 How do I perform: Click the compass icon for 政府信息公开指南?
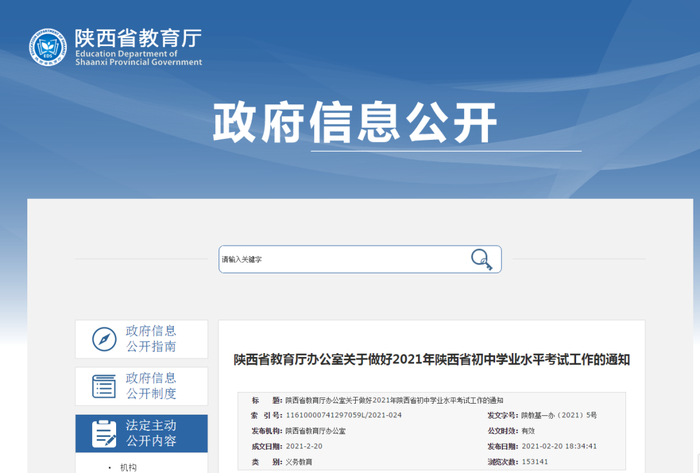104,339
